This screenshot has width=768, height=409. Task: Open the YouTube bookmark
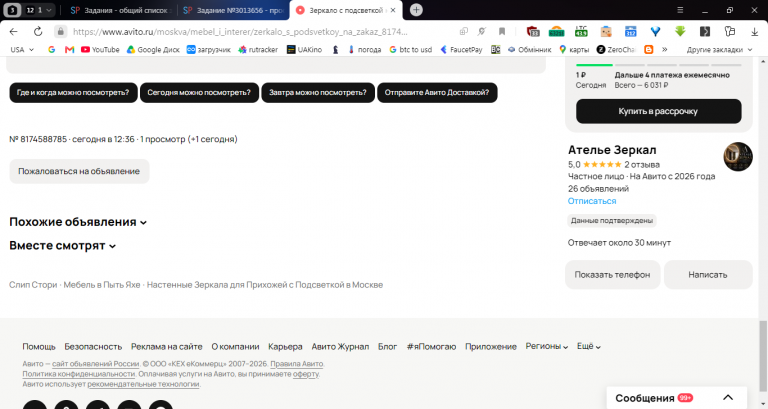coord(100,49)
